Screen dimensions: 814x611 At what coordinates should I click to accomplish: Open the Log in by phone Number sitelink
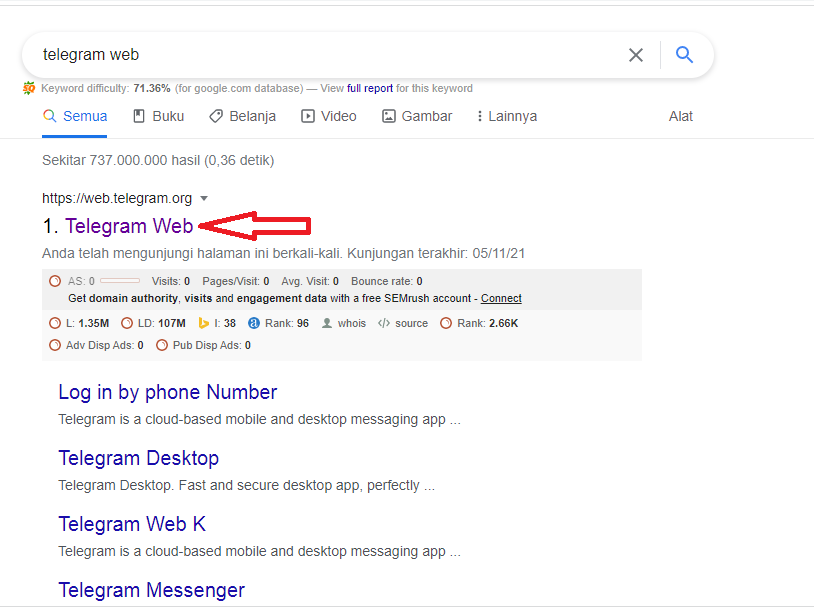(167, 392)
